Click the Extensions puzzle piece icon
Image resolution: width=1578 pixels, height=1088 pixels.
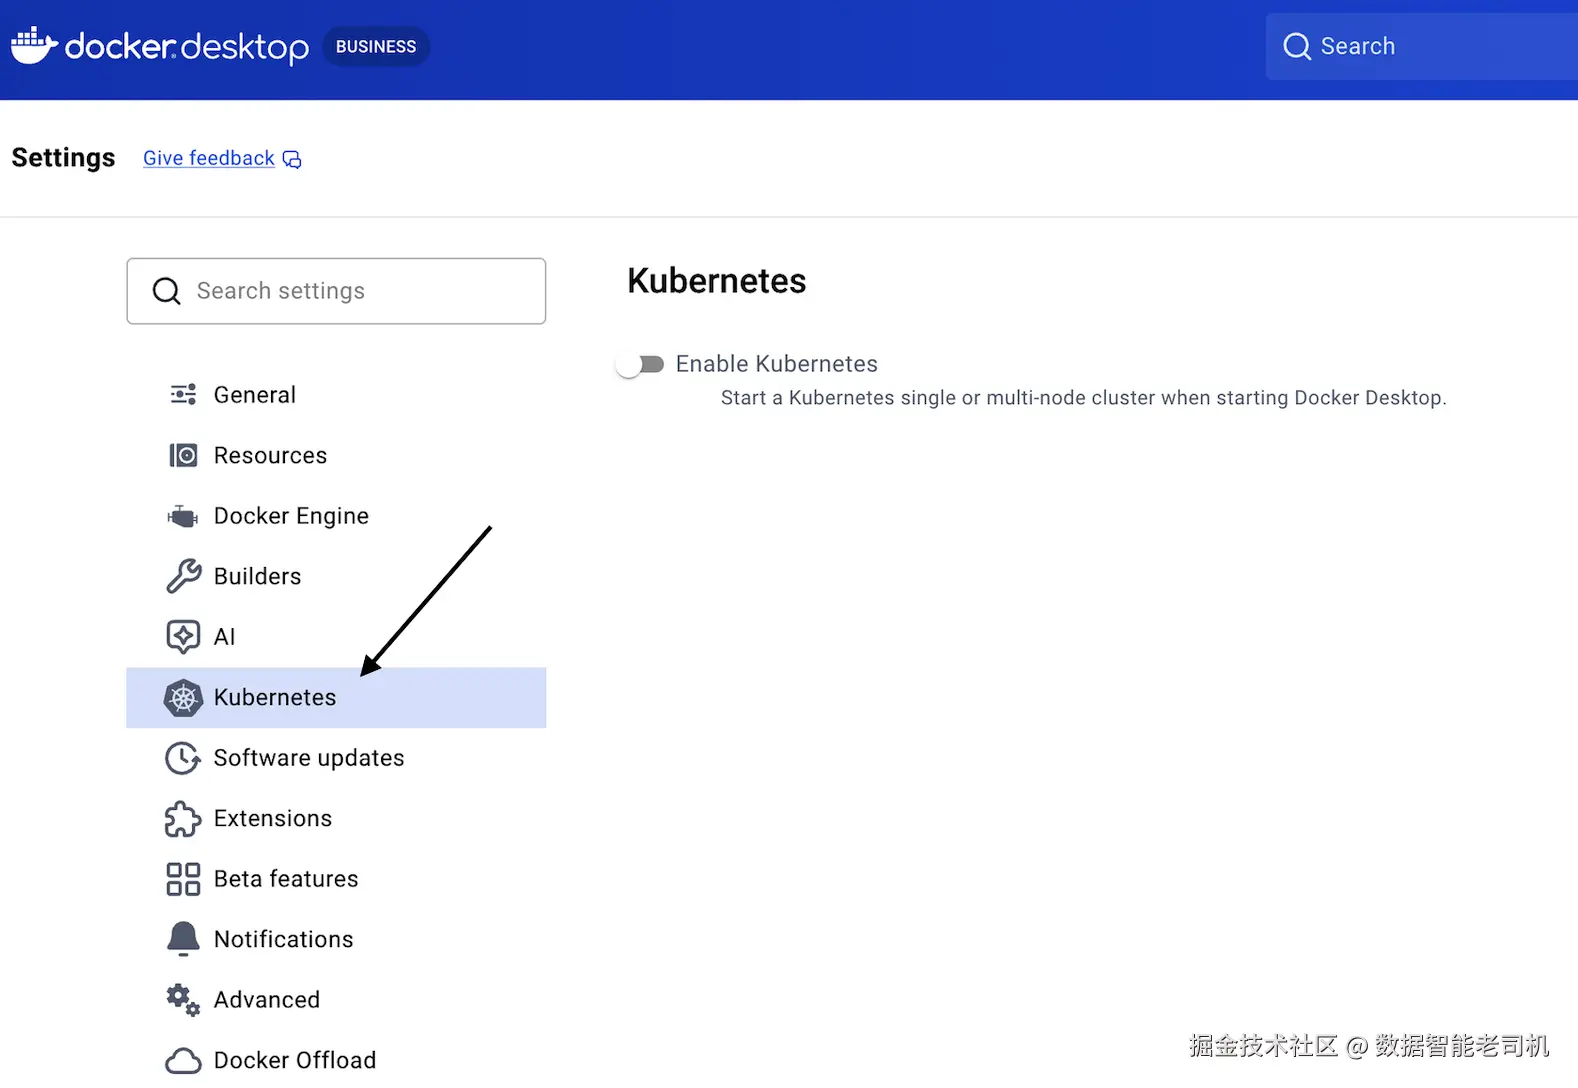tap(183, 818)
